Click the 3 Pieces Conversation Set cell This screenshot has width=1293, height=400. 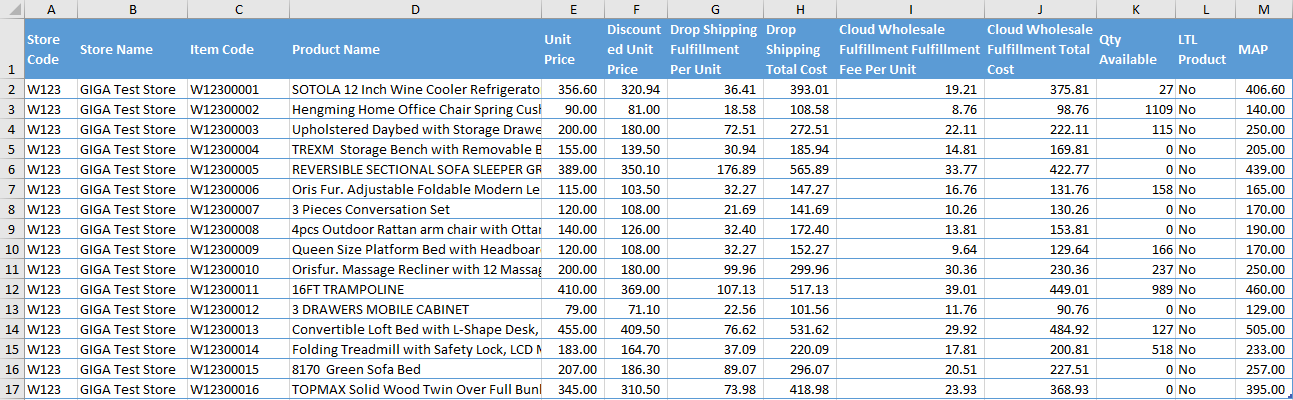coord(415,209)
